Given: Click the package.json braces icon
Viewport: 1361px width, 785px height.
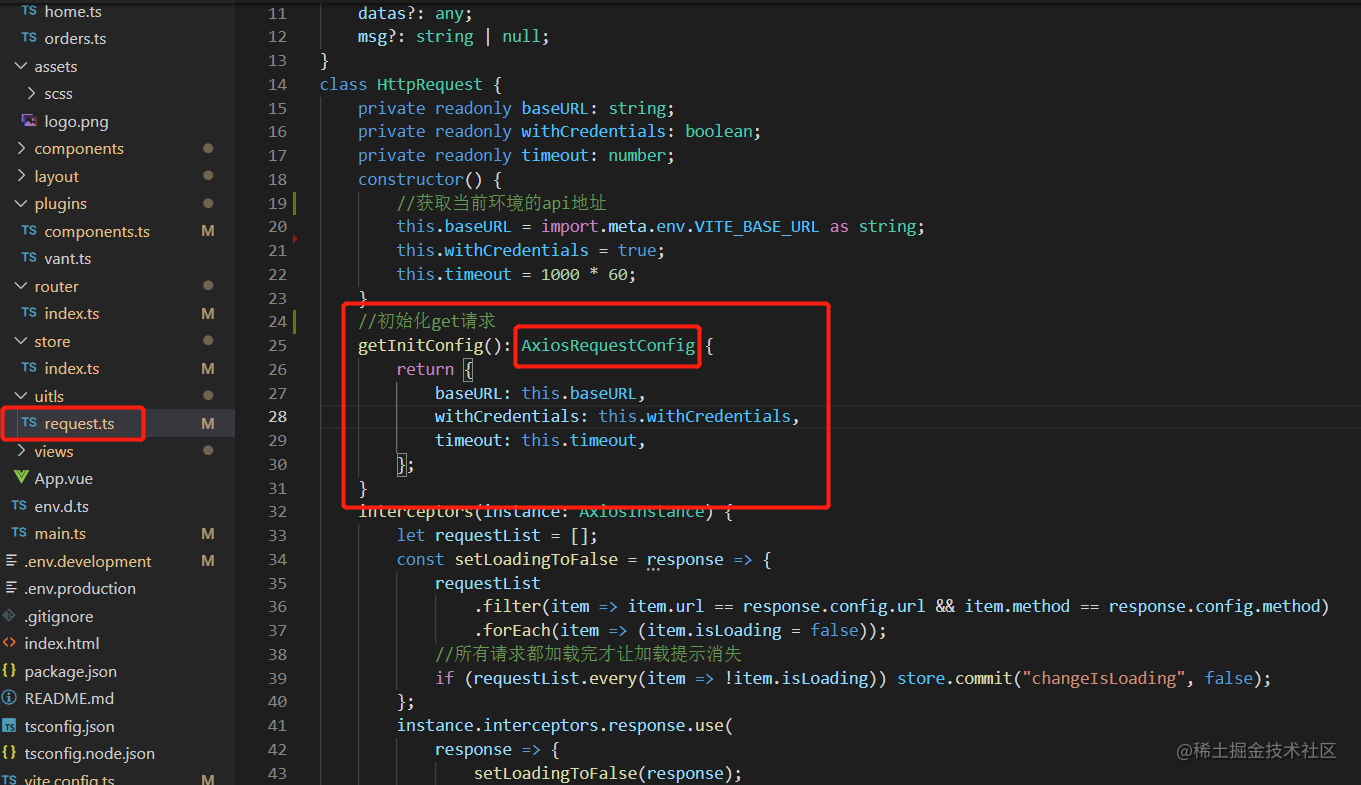Looking at the screenshot, I should (10, 671).
